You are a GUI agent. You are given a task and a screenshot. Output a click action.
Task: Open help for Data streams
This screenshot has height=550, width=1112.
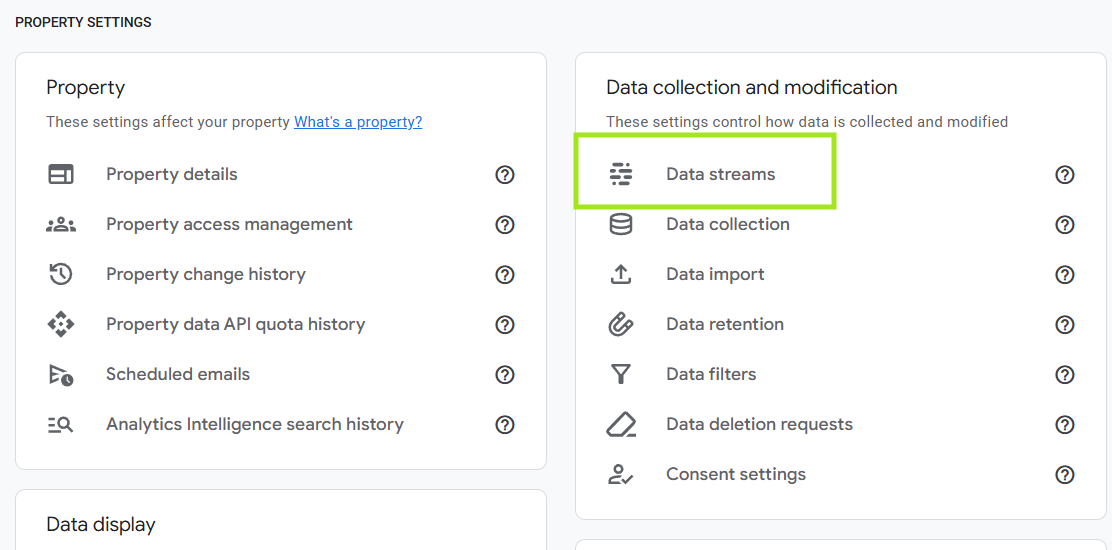tap(1064, 174)
